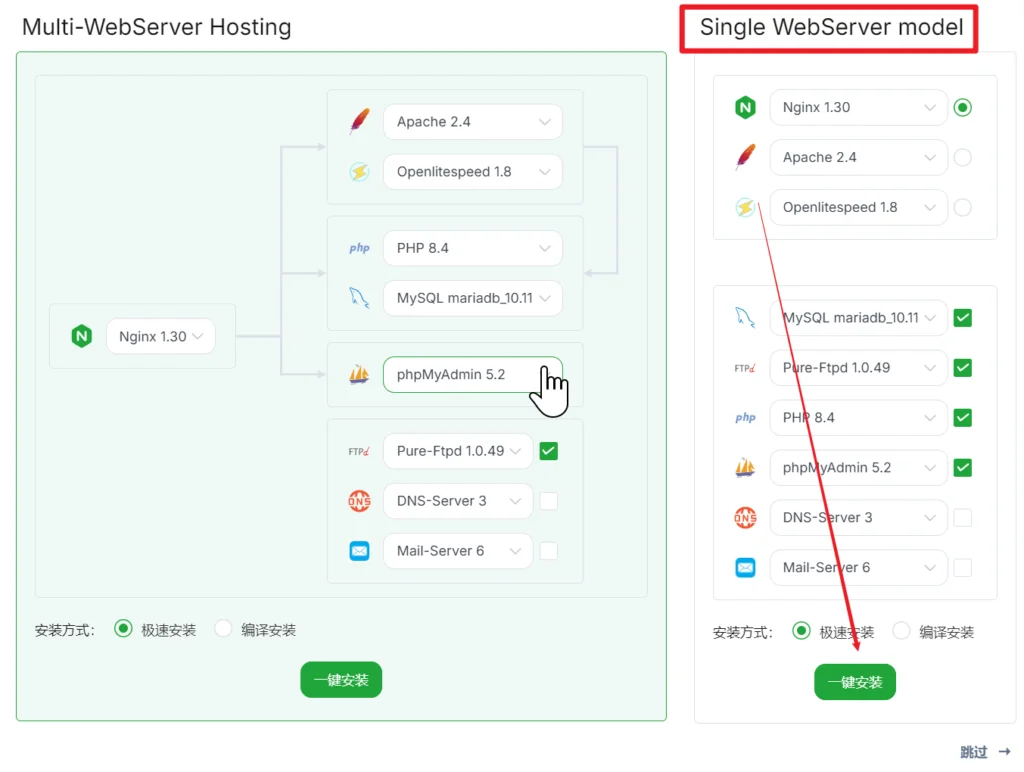Uncheck PHP 8.4 in Single WebServer model
1024x772 pixels.
963,418
